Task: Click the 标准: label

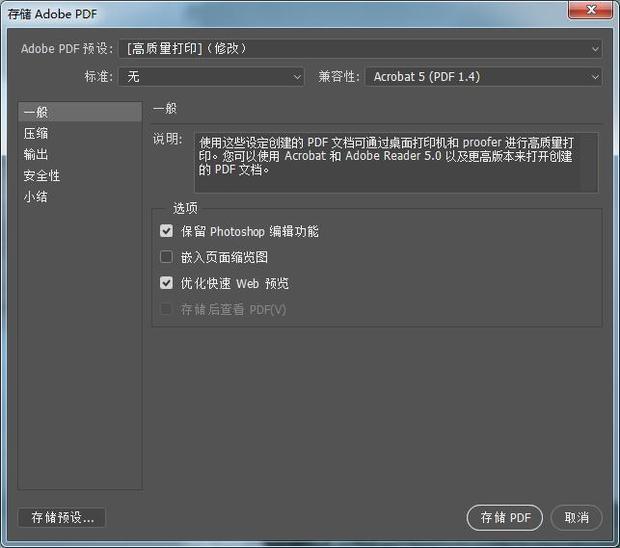Action: (98, 76)
